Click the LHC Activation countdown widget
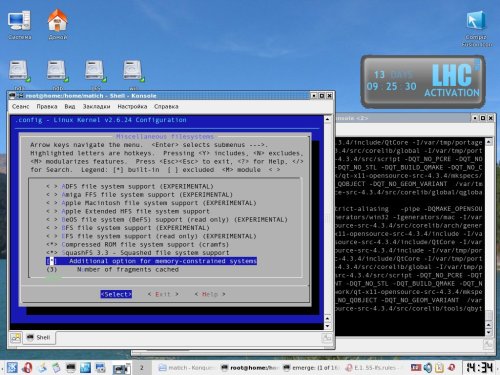The width and height of the screenshot is (500, 375). click(x=423, y=82)
